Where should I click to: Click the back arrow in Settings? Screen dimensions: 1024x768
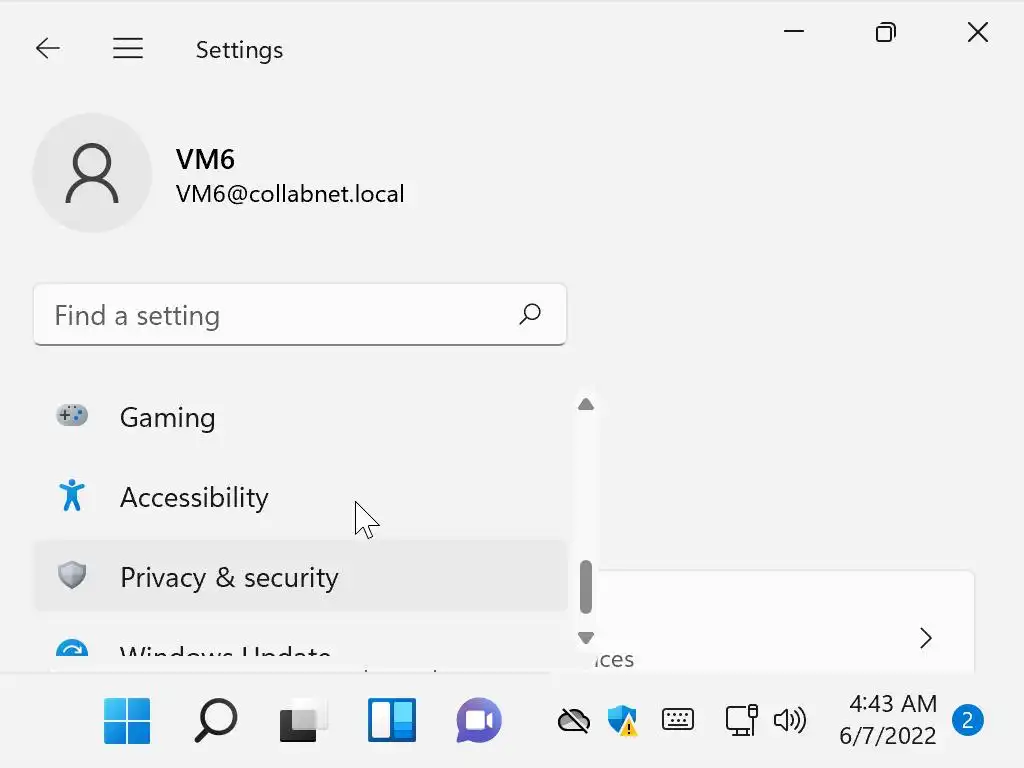pos(48,49)
